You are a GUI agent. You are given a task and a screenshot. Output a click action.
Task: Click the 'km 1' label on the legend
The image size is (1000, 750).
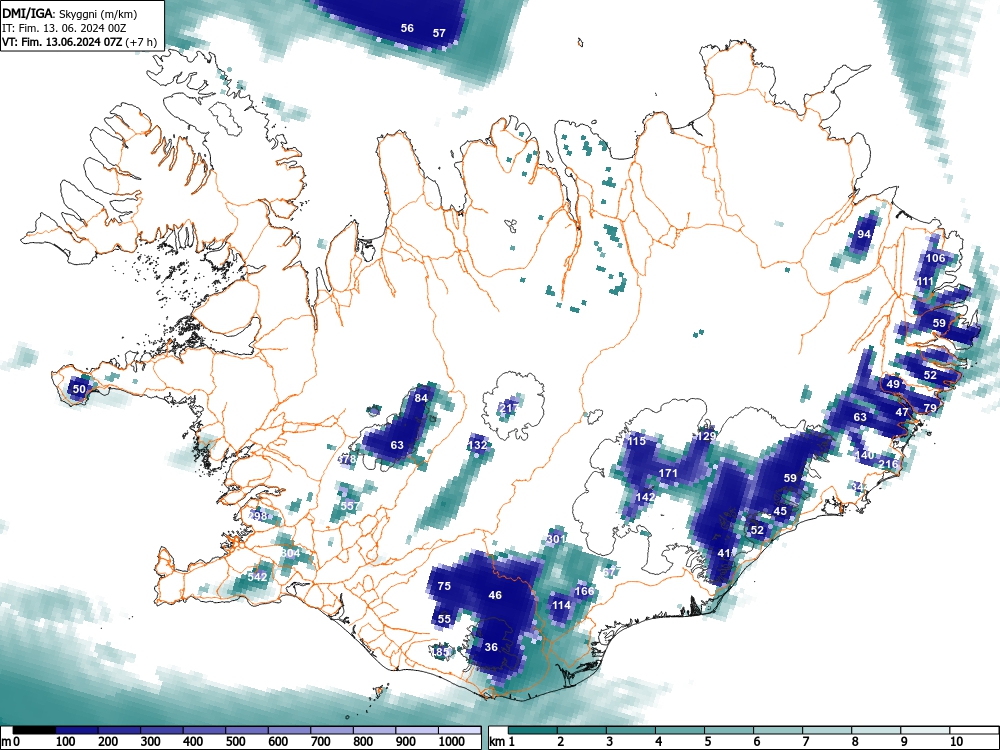click(503, 742)
